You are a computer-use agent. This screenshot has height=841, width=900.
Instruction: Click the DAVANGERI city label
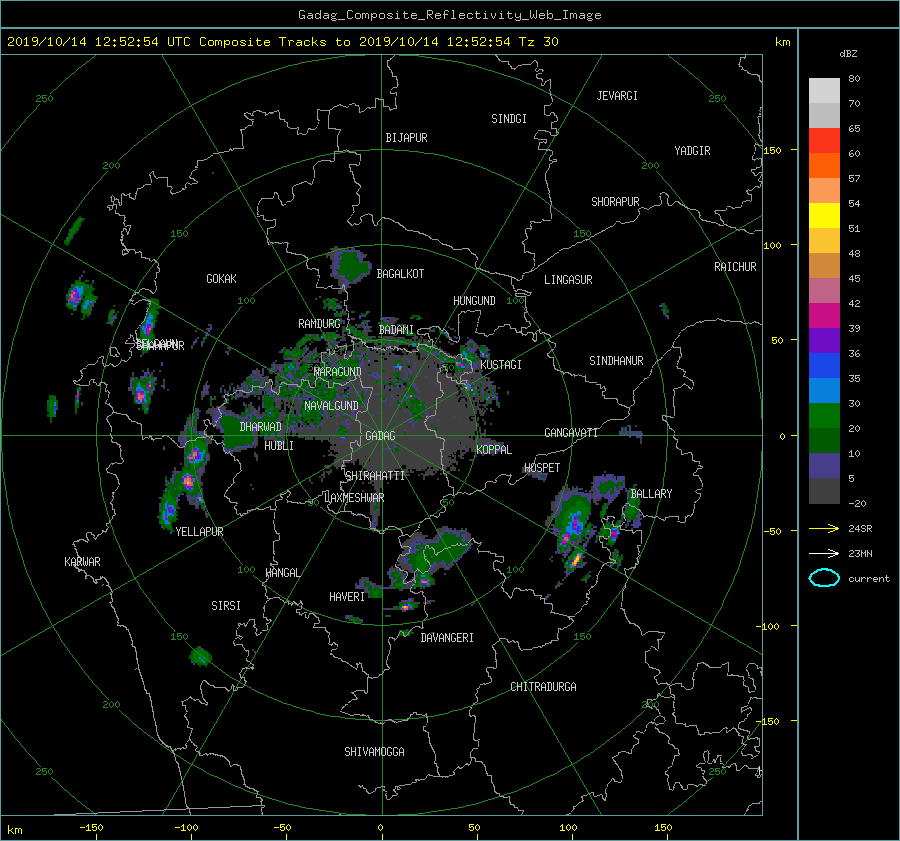[447, 638]
